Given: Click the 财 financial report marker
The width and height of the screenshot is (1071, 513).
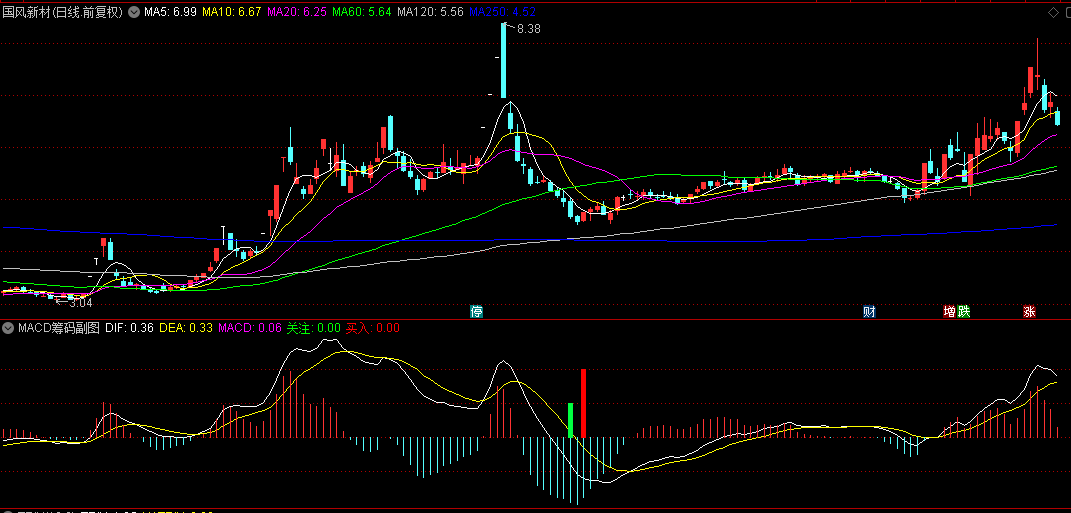Looking at the screenshot, I should tap(869, 312).
